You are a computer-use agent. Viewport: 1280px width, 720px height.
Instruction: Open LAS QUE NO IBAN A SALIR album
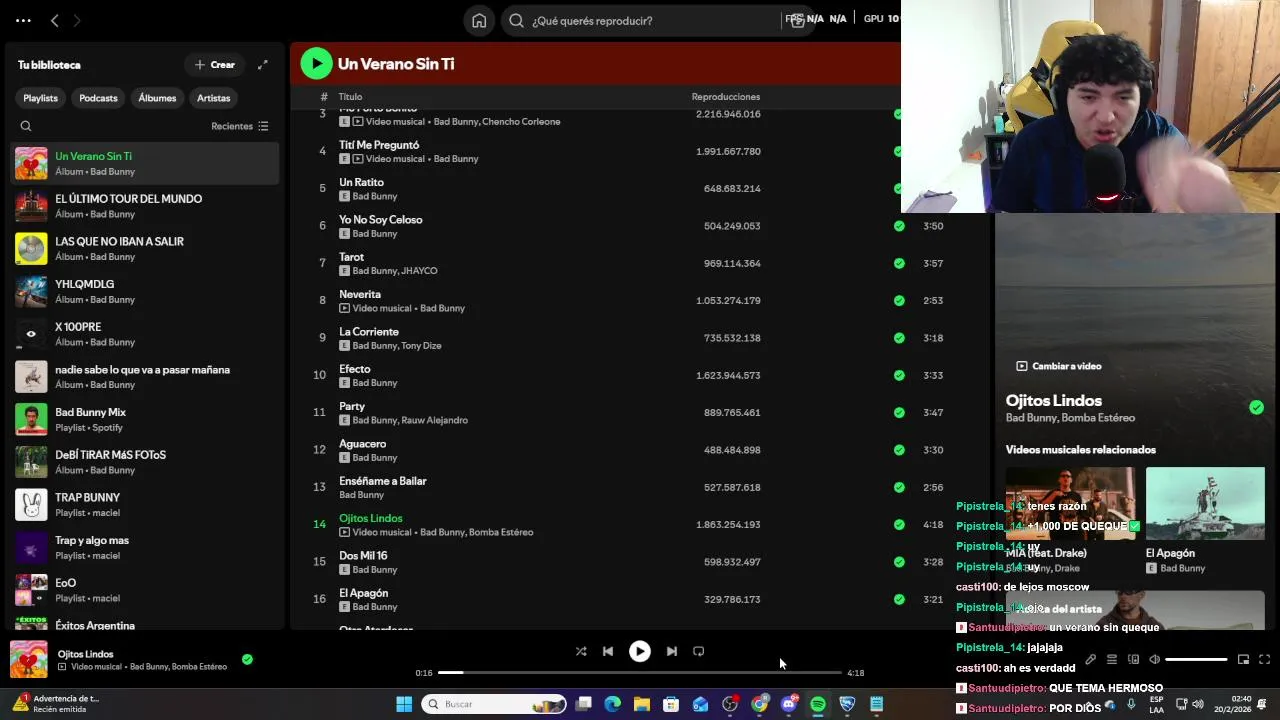click(146, 249)
